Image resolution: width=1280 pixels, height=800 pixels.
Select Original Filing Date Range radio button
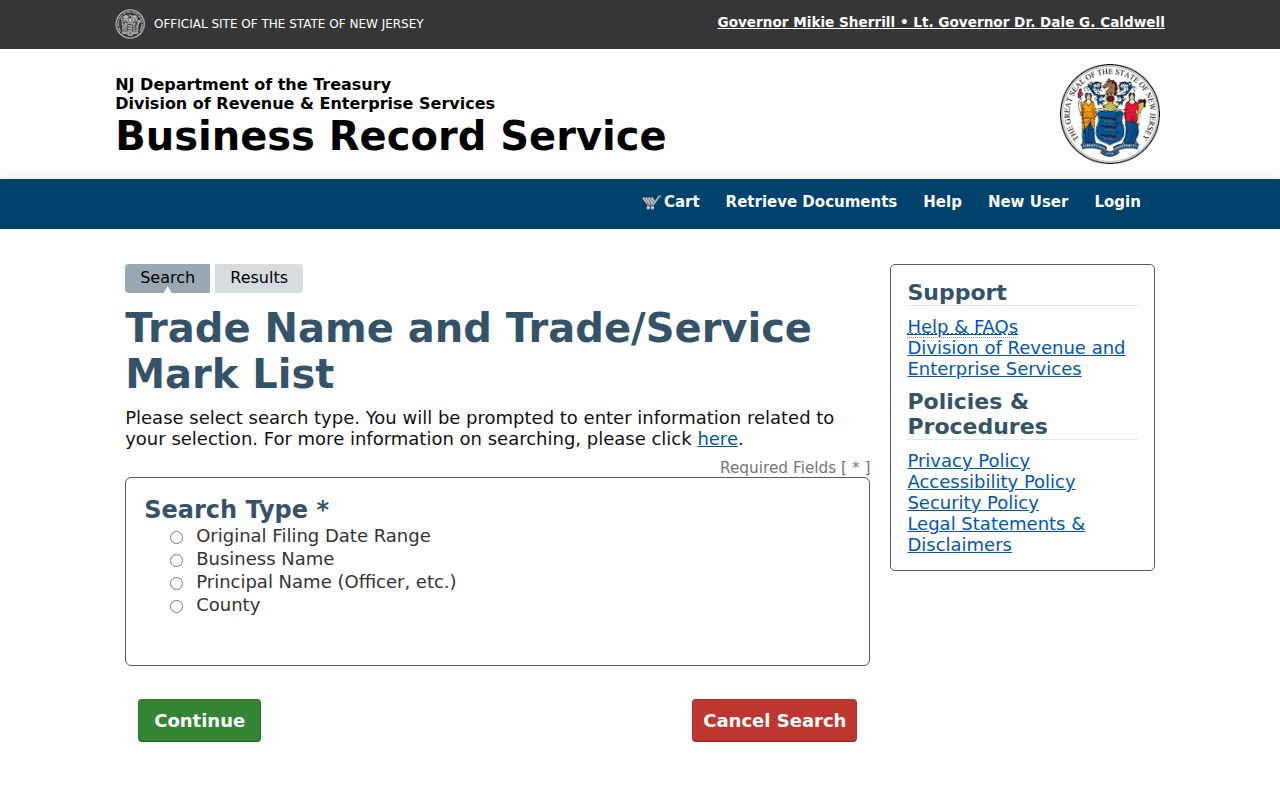click(176, 537)
